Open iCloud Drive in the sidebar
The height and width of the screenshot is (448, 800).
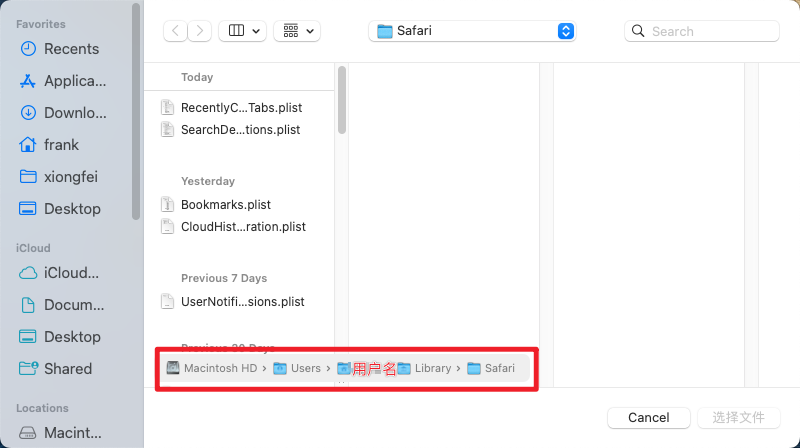71,273
